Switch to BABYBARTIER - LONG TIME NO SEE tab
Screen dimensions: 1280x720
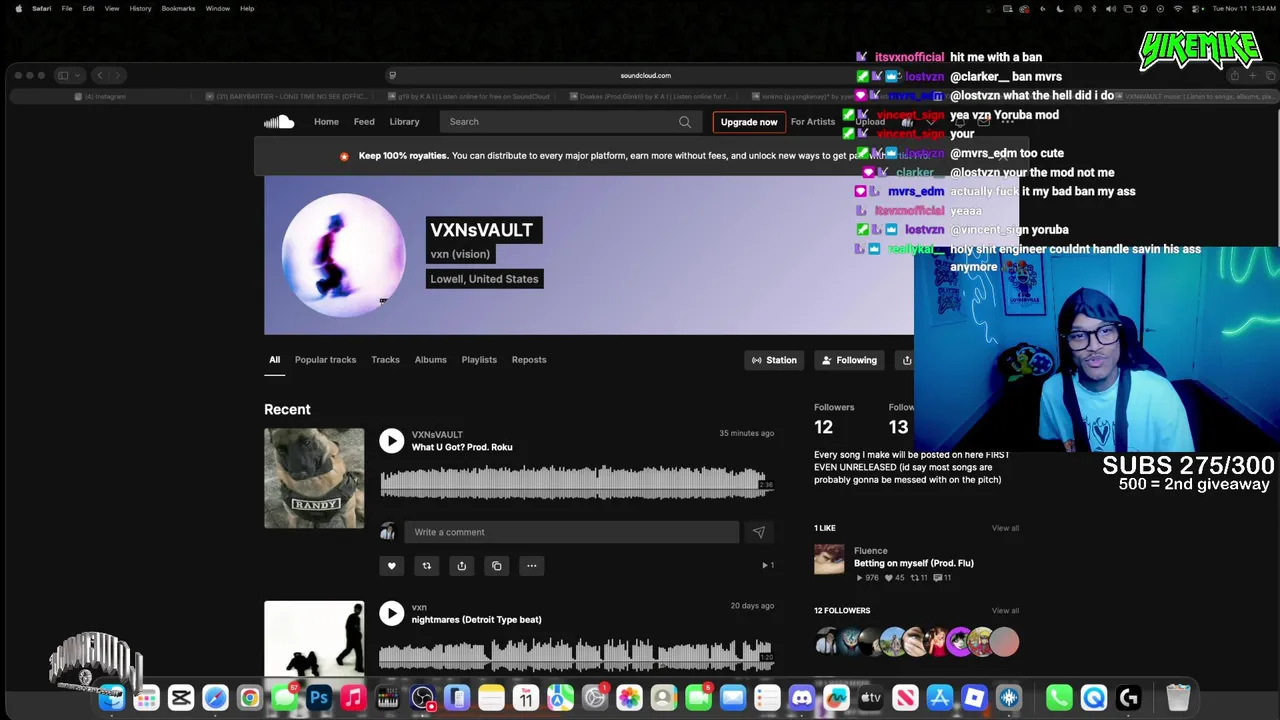point(285,97)
